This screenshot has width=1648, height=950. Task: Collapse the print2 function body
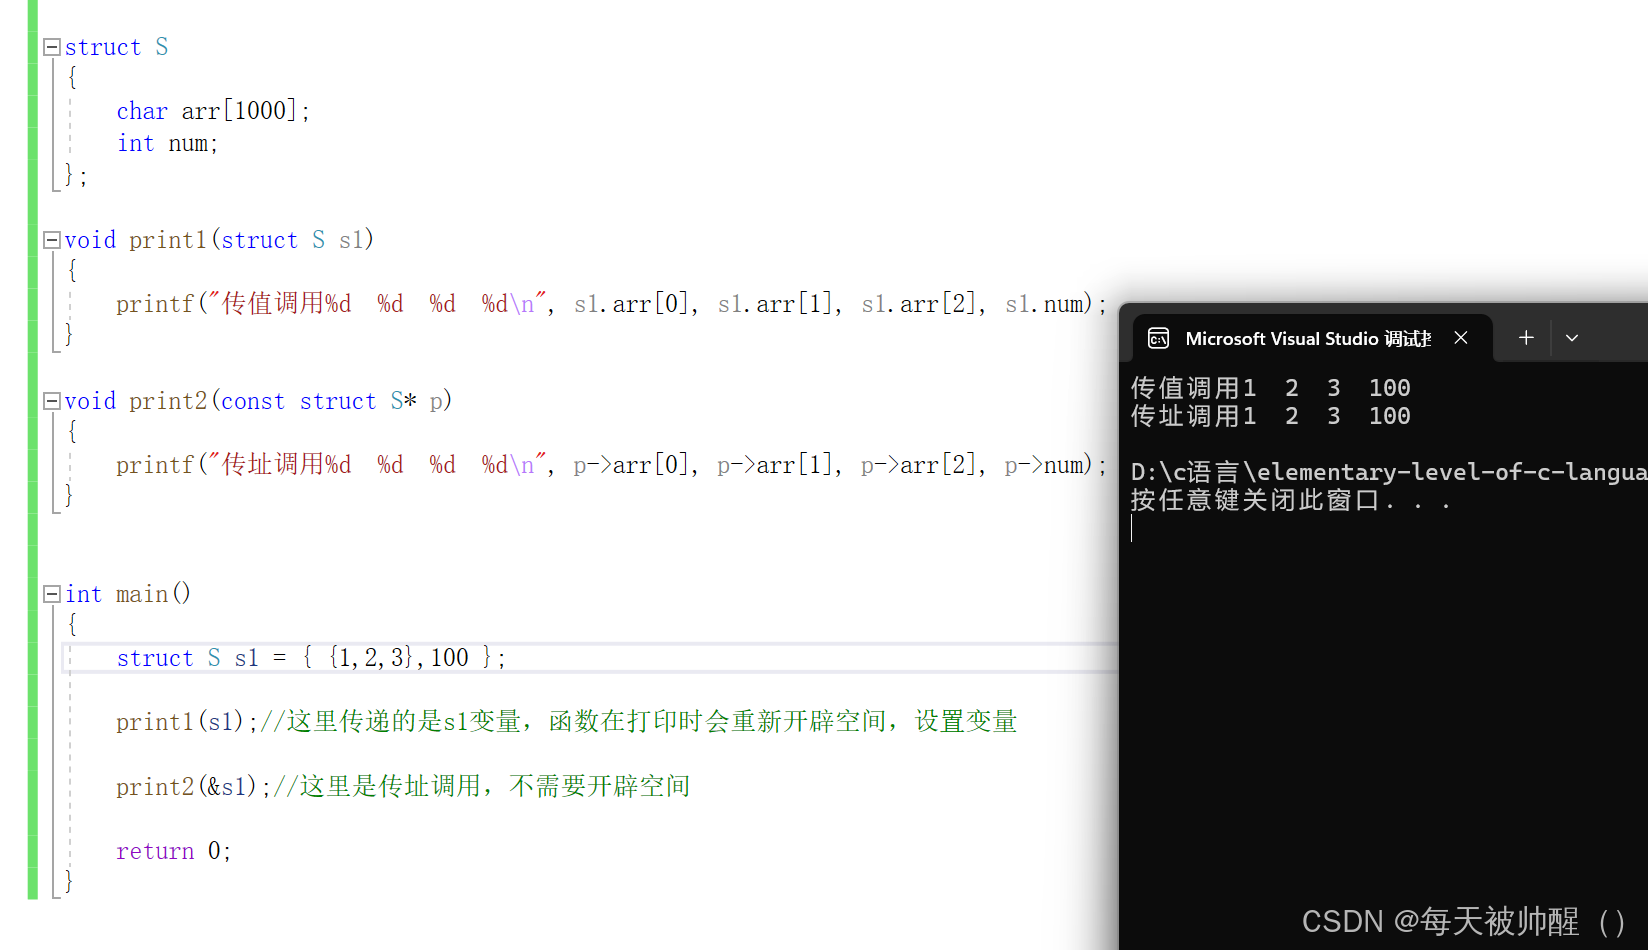(x=51, y=400)
